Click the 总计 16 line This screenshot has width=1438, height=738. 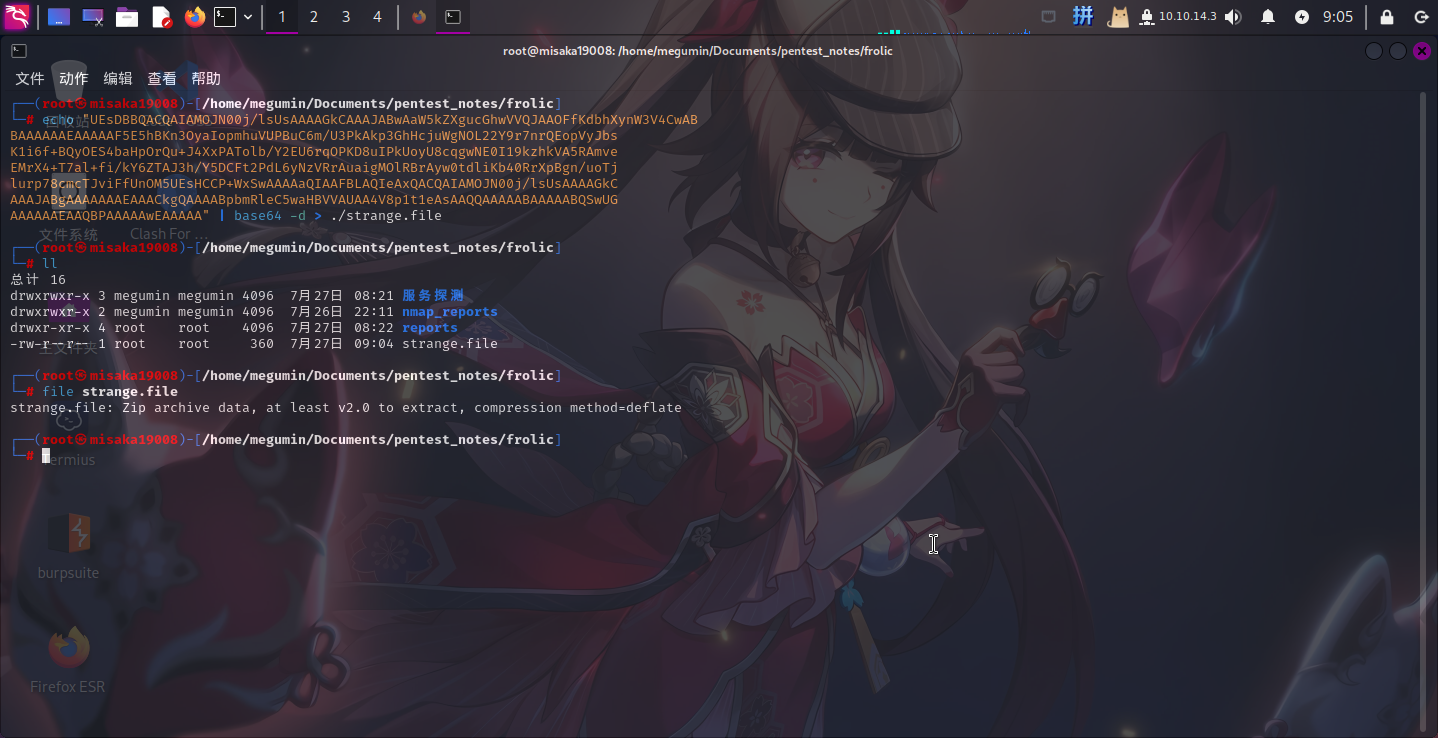[38, 279]
